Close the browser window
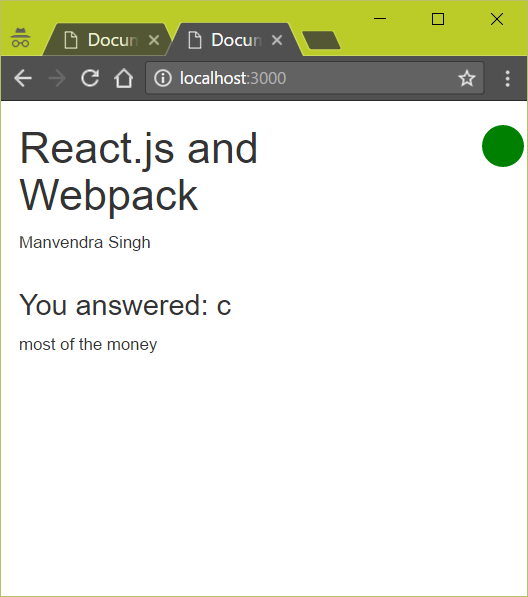This screenshot has height=597, width=528. [x=497, y=19]
